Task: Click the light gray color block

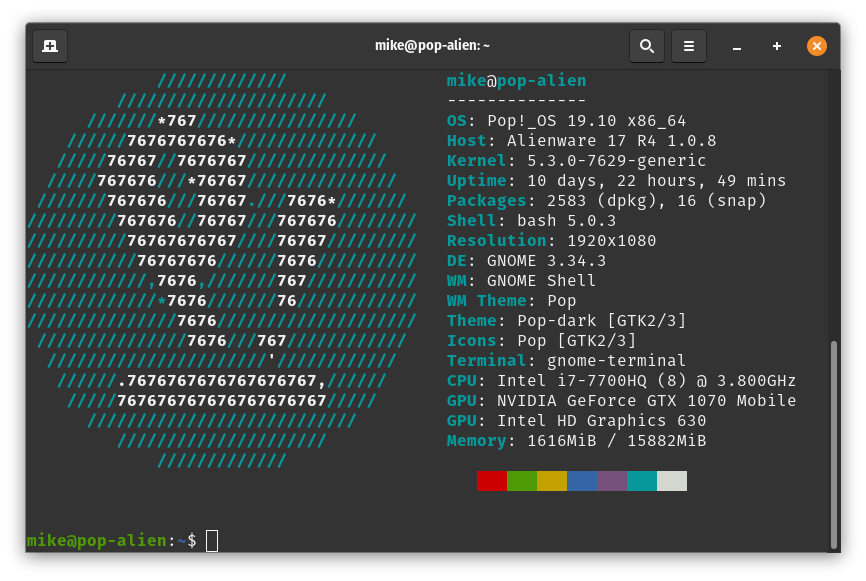Action: [672, 481]
